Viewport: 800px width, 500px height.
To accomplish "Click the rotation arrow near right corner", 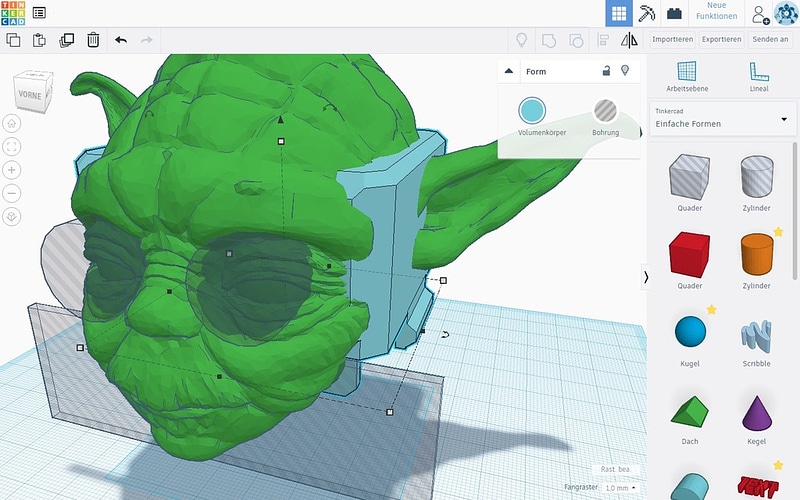I will point(445,335).
